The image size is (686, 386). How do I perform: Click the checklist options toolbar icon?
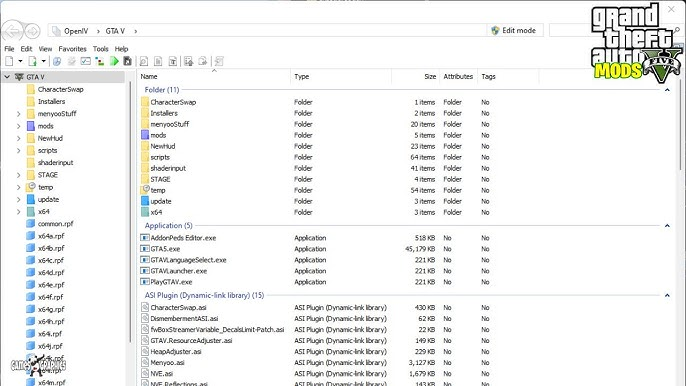[86, 61]
